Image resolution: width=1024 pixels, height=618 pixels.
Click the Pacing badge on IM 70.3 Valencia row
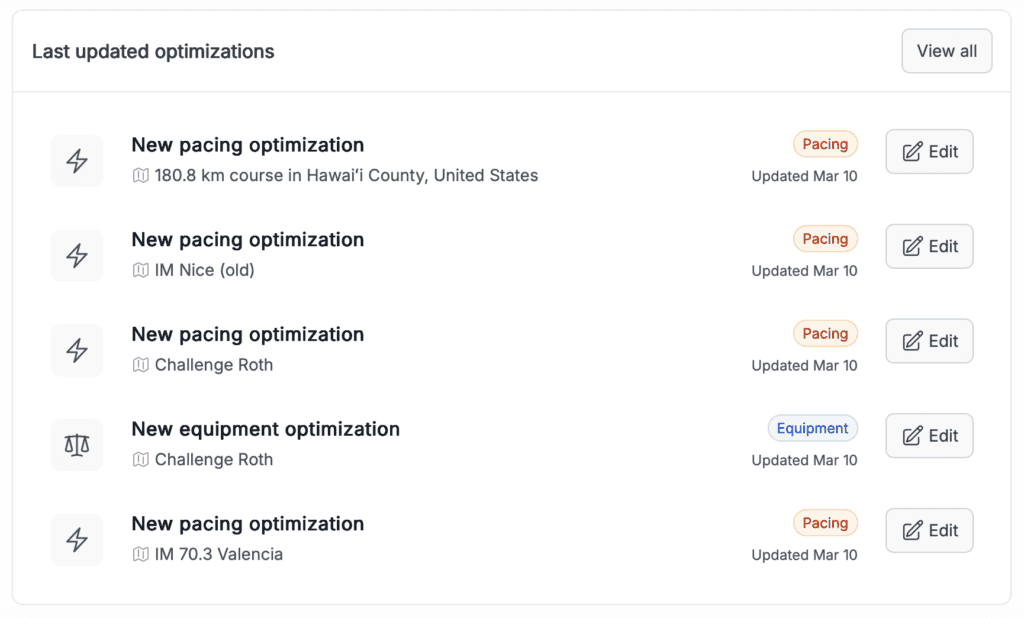pyautogui.click(x=825, y=523)
